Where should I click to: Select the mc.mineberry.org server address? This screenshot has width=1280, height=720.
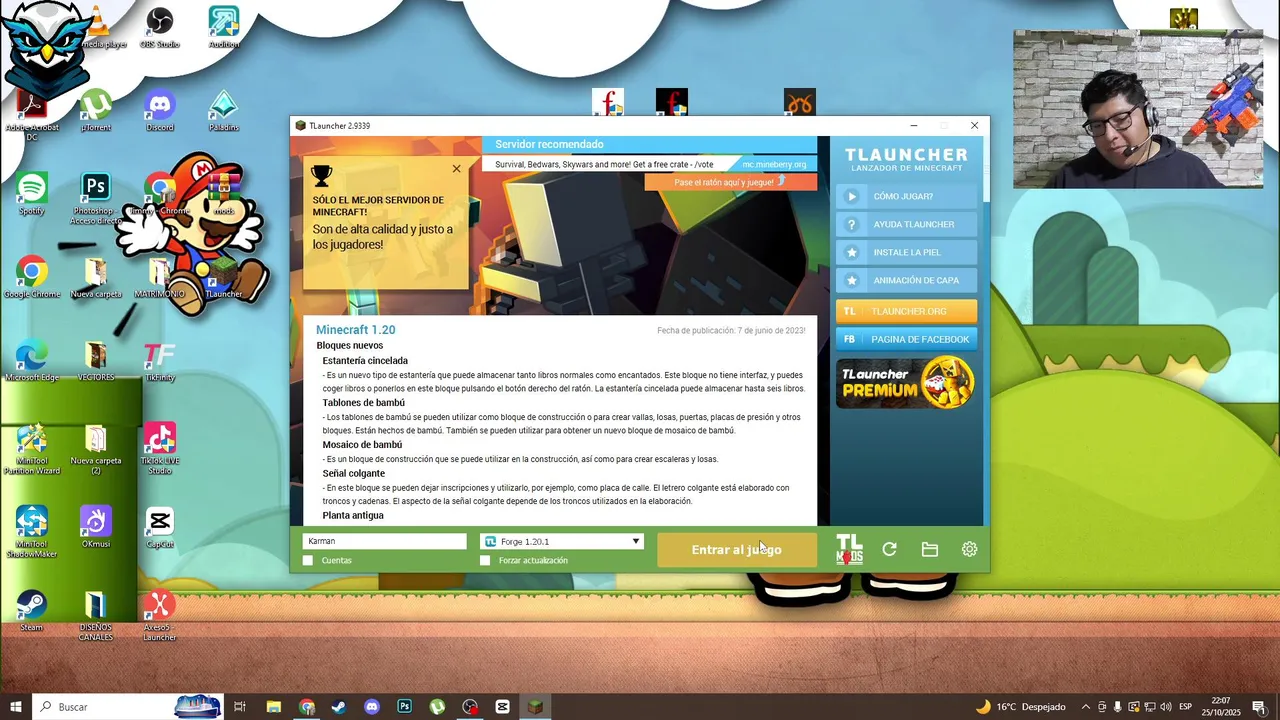(x=774, y=164)
